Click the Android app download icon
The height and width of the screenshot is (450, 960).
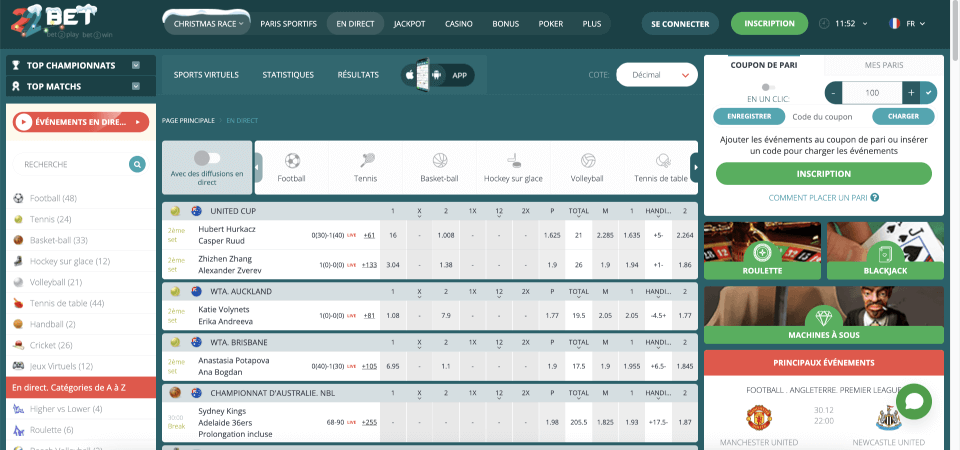pyautogui.click(x=437, y=75)
